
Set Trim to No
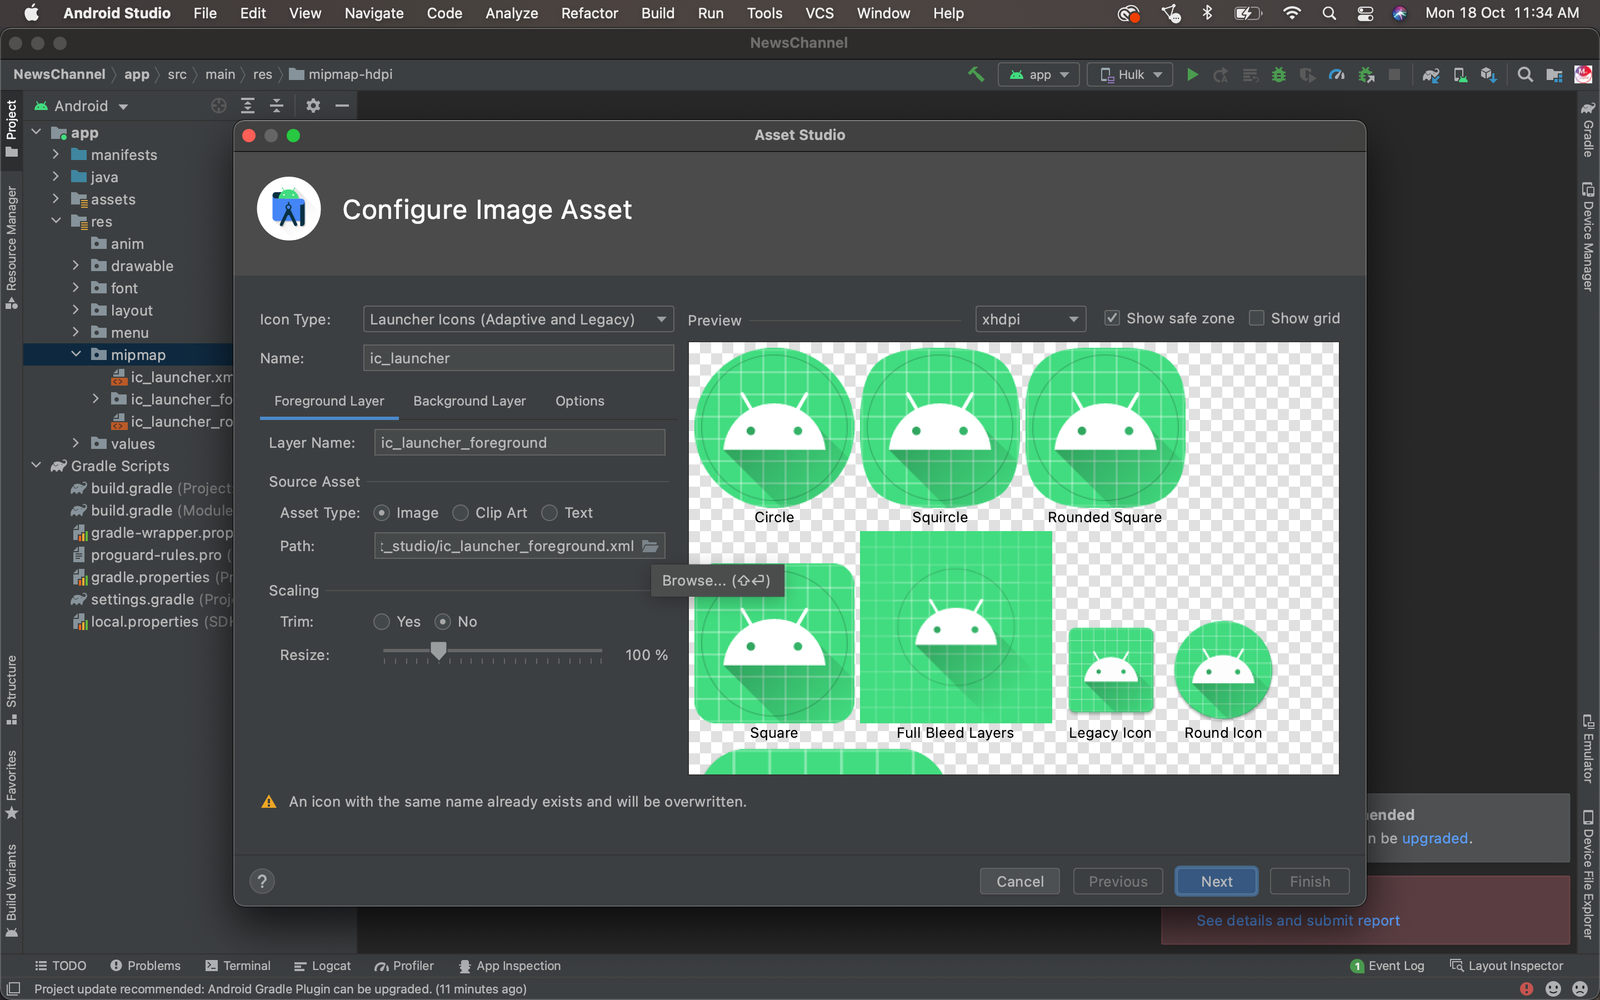(x=443, y=622)
